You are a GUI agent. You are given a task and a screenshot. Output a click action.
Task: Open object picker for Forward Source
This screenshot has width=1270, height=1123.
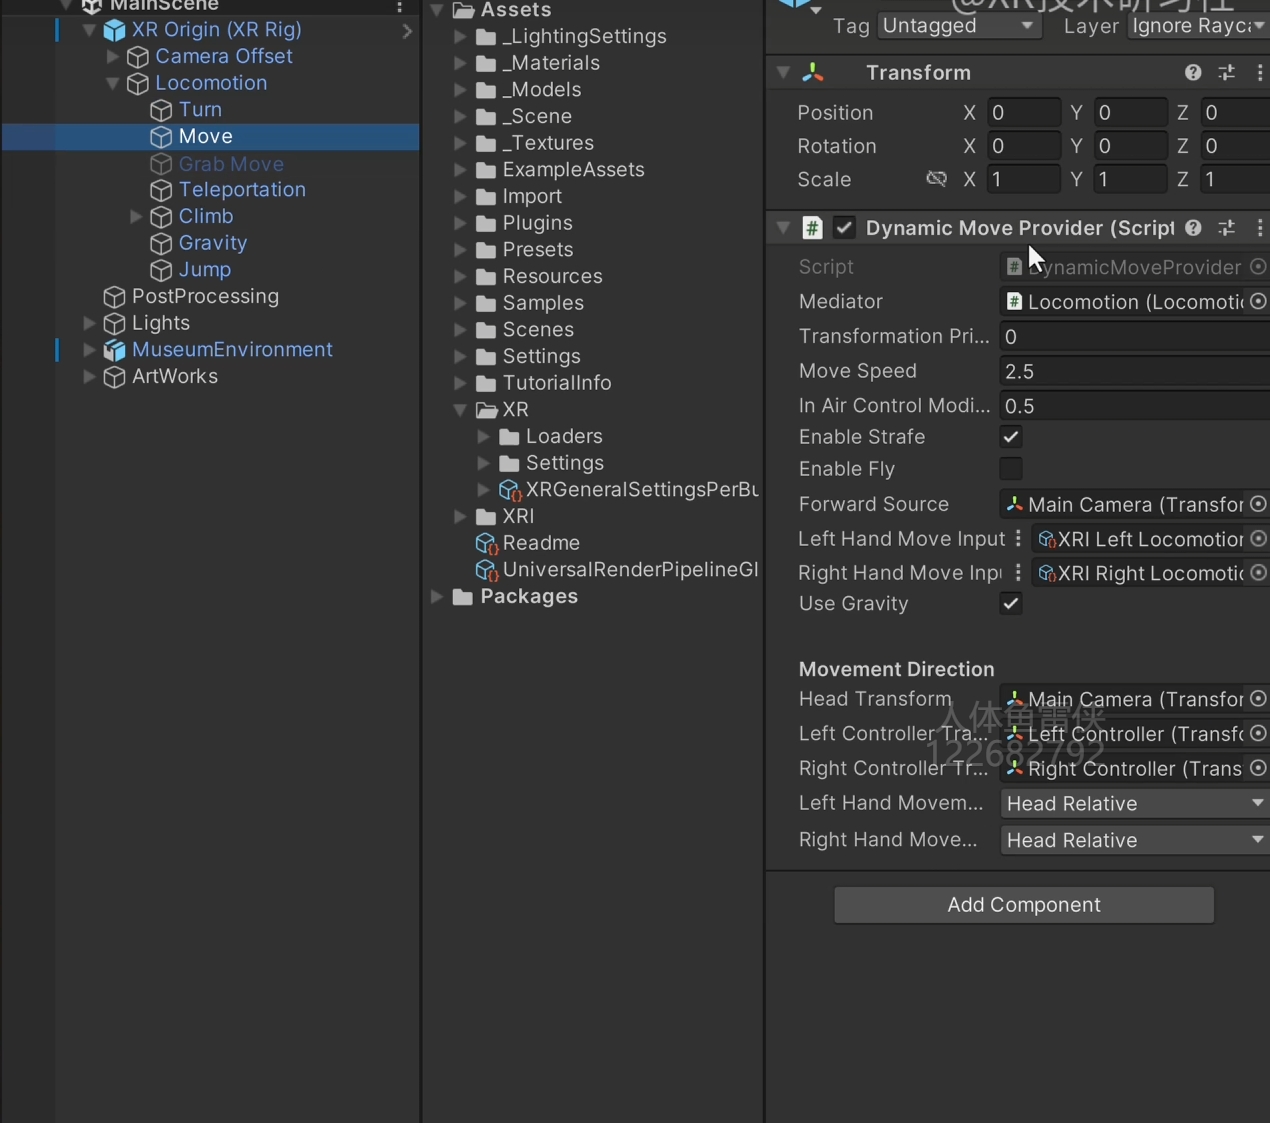[x=1258, y=504]
